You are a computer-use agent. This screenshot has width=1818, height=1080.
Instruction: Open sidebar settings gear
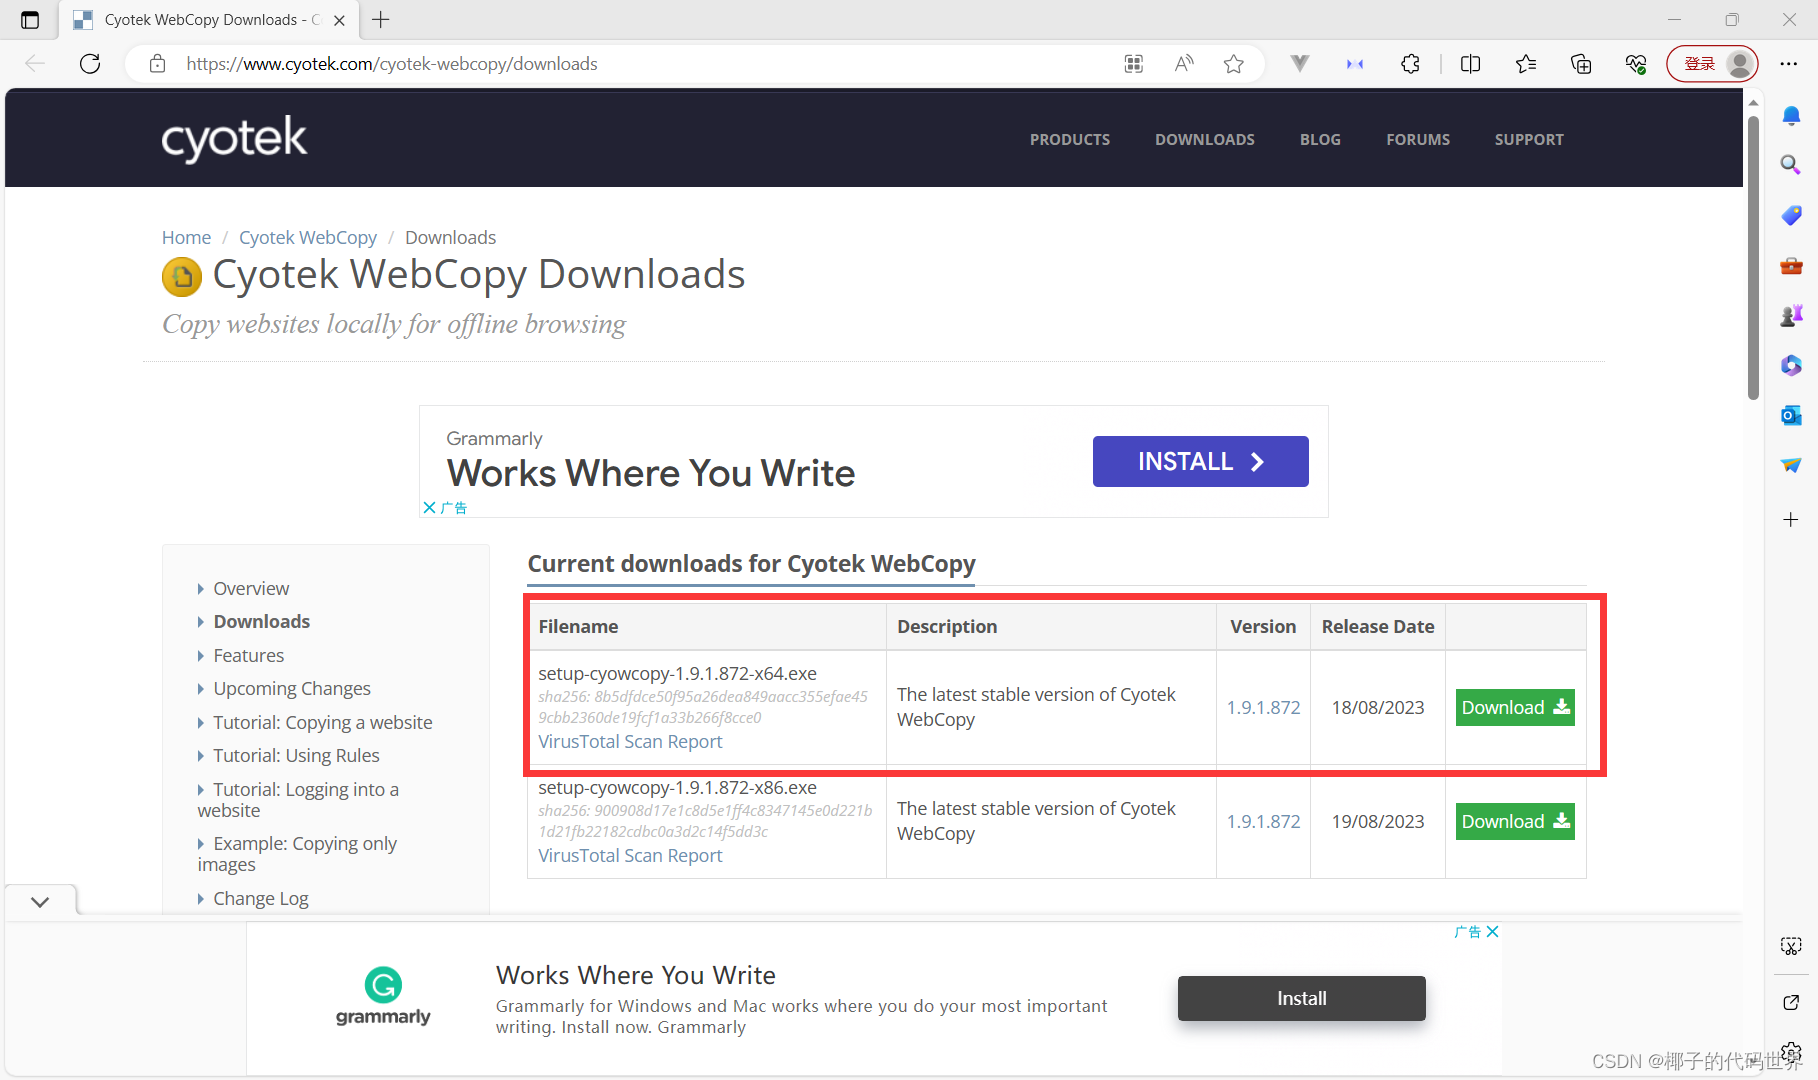1791,1052
